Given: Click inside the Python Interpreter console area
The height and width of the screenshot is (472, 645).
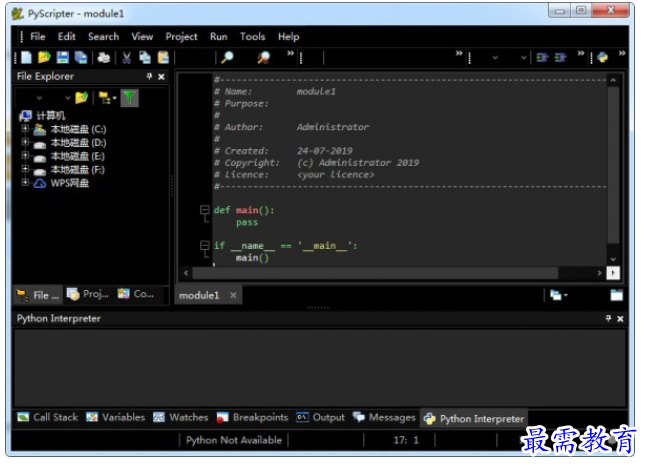Looking at the screenshot, I should tap(320, 368).
